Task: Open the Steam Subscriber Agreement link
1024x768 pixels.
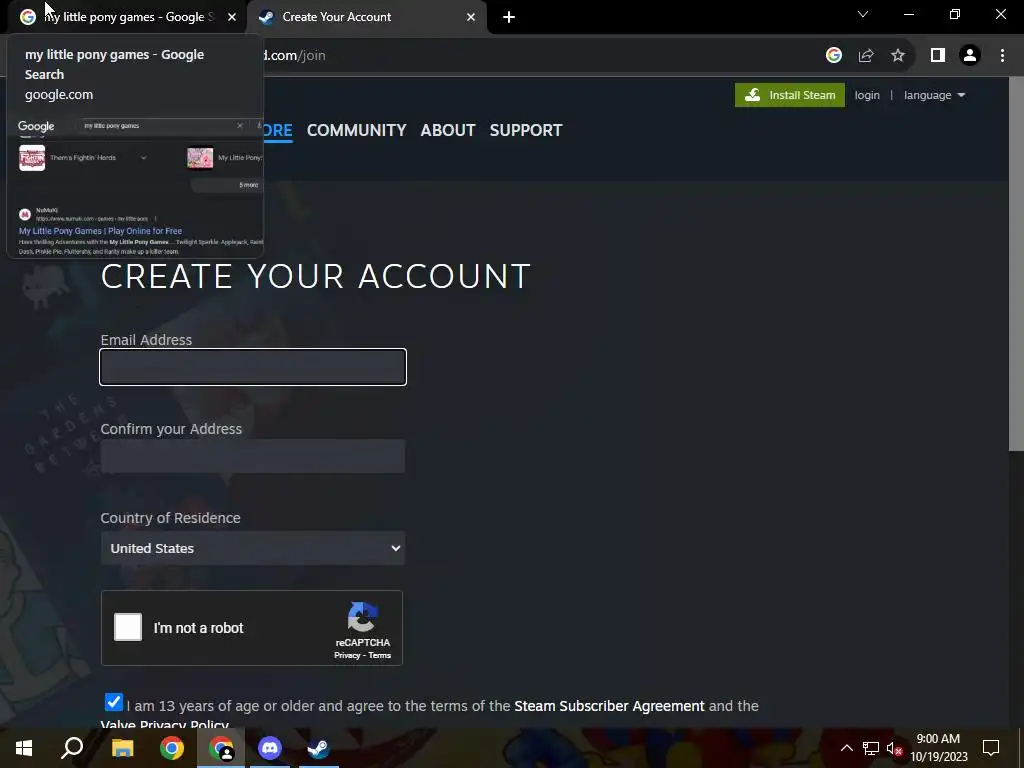Action: click(609, 706)
